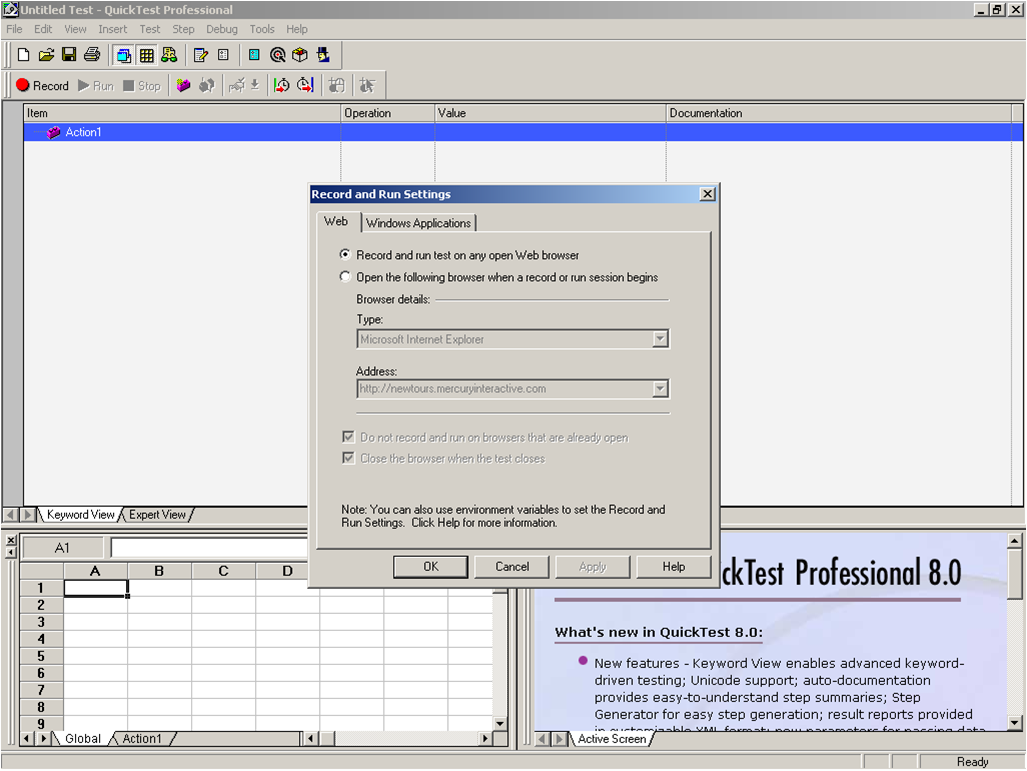This screenshot has height=771, width=1027.
Task: Click the Active Screen scroll-up arrow
Action: click(1015, 541)
